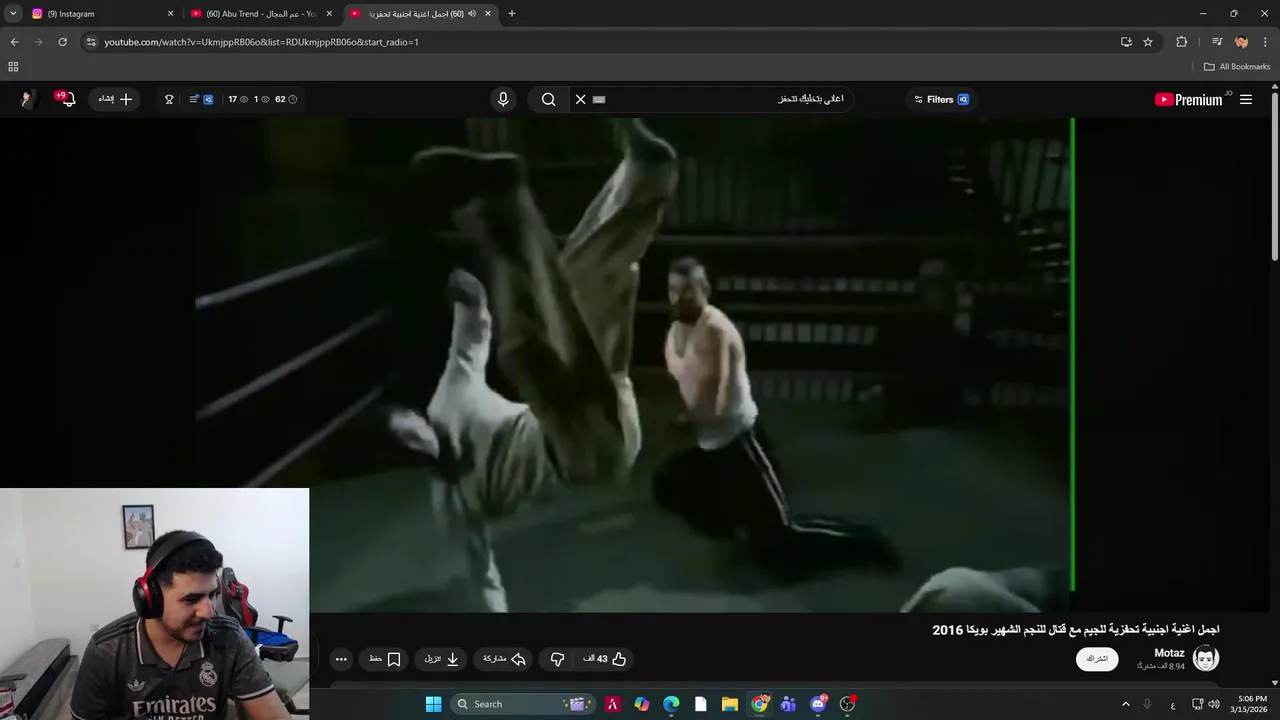The width and height of the screenshot is (1280, 720).
Task: Click the video title text ending in 2016
Action: [1076, 630]
